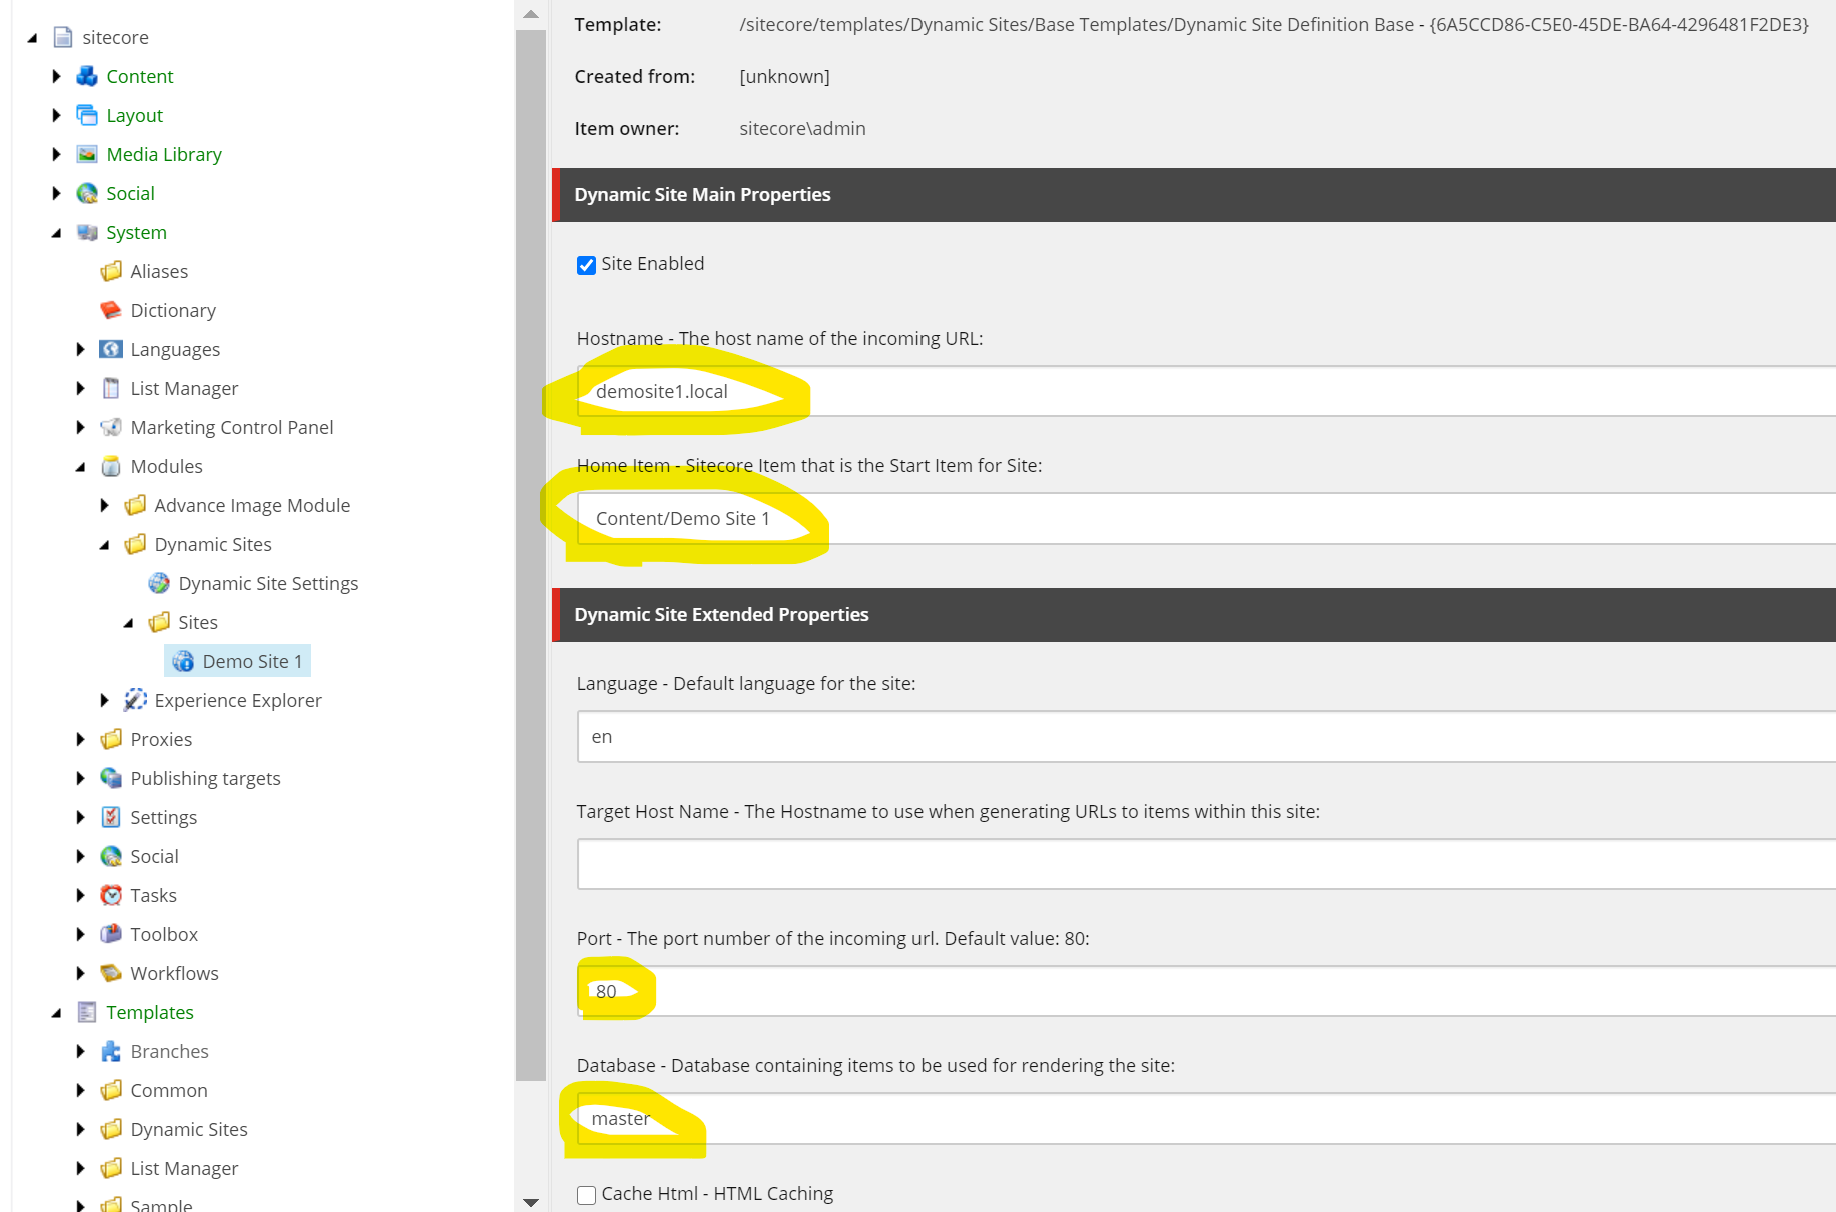Click the Home Item input field

click(x=1206, y=518)
